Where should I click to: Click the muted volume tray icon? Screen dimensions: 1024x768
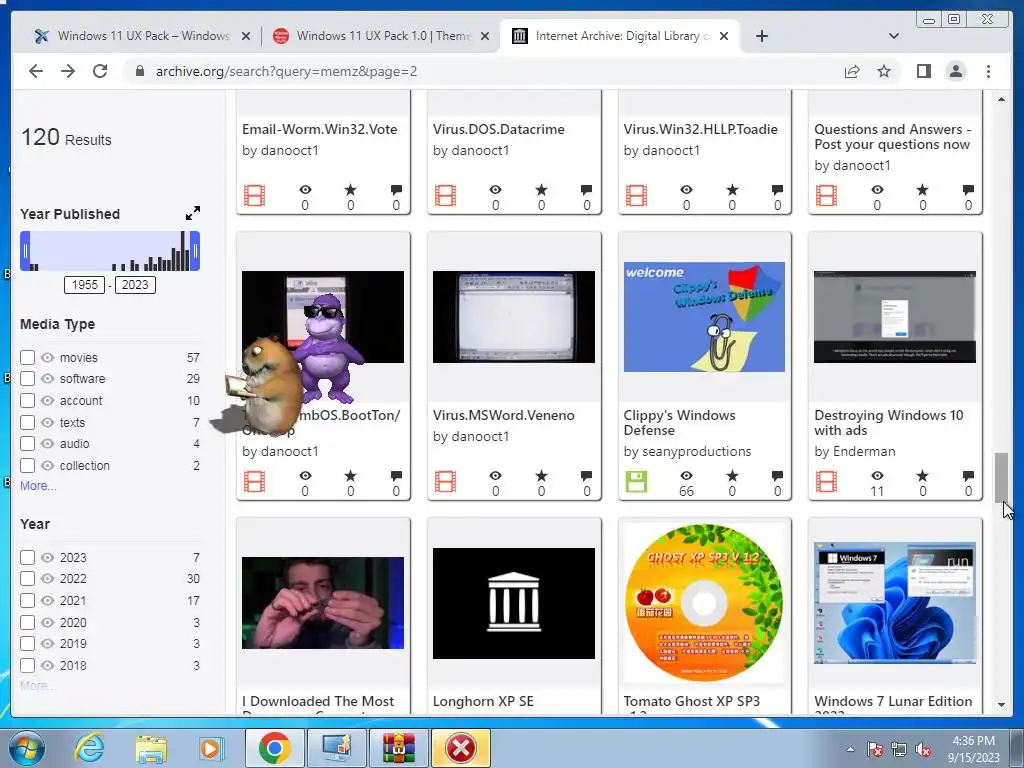click(923, 749)
